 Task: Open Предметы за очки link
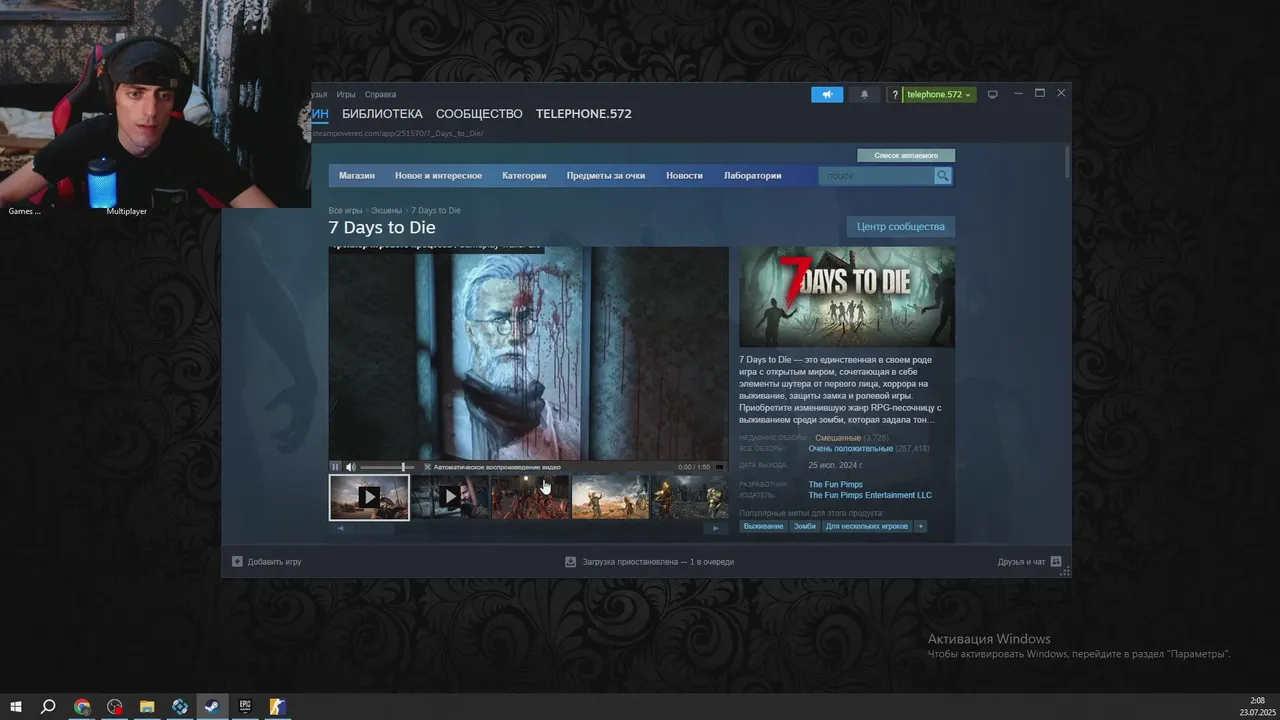click(x=606, y=176)
